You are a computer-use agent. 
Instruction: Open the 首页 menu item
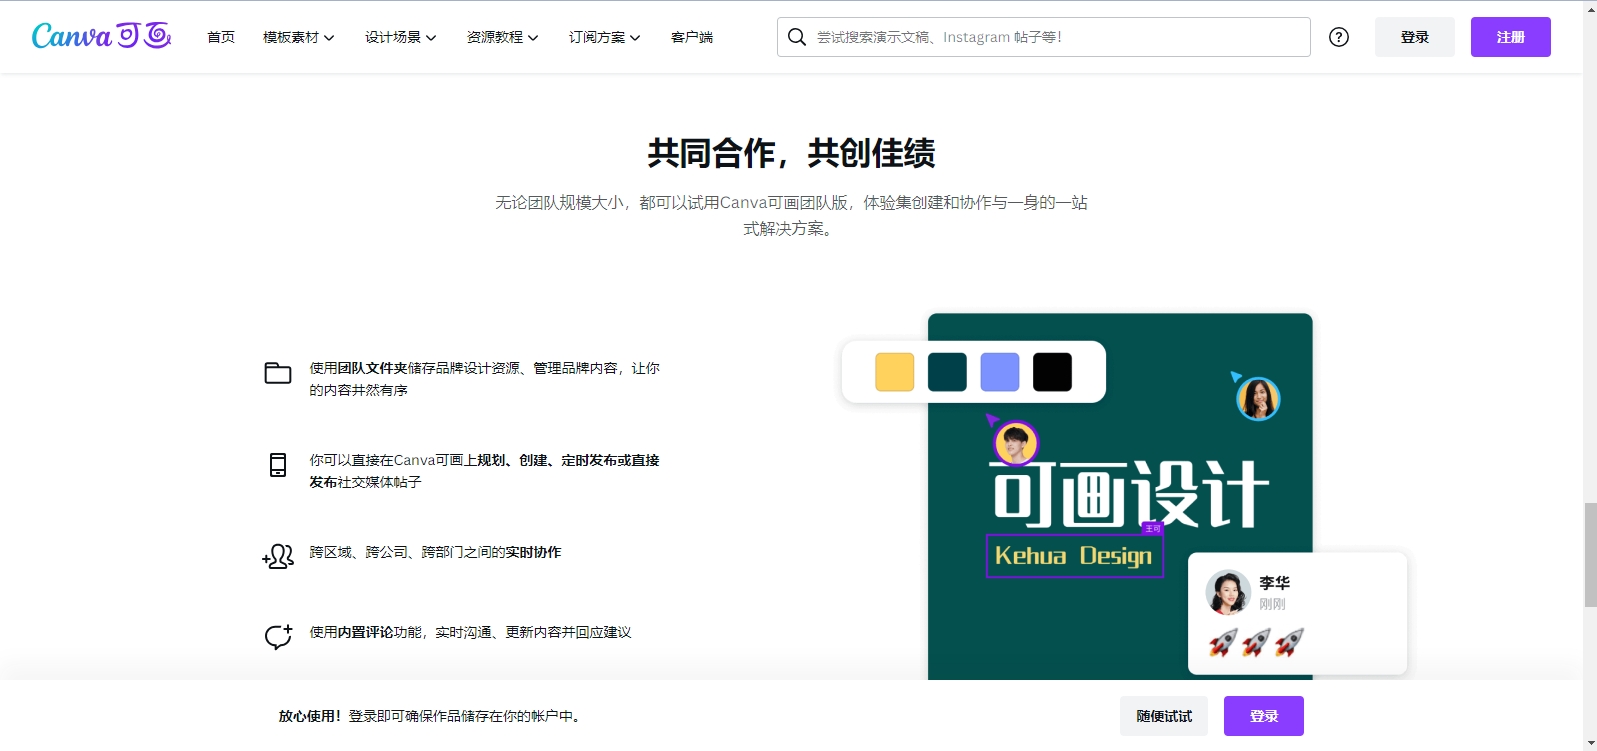[x=221, y=37]
